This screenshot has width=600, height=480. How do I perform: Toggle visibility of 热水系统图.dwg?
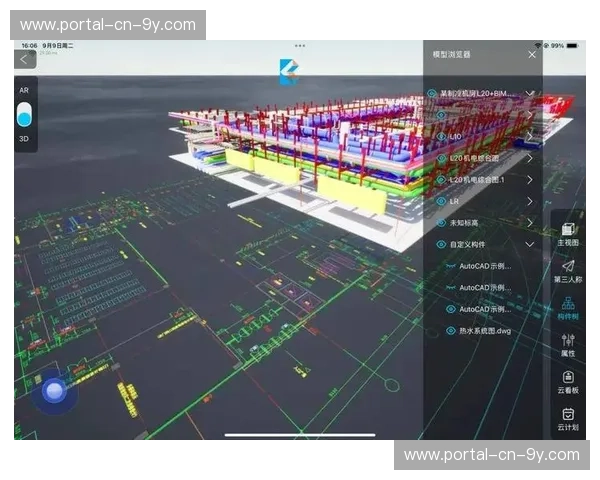click(451, 330)
